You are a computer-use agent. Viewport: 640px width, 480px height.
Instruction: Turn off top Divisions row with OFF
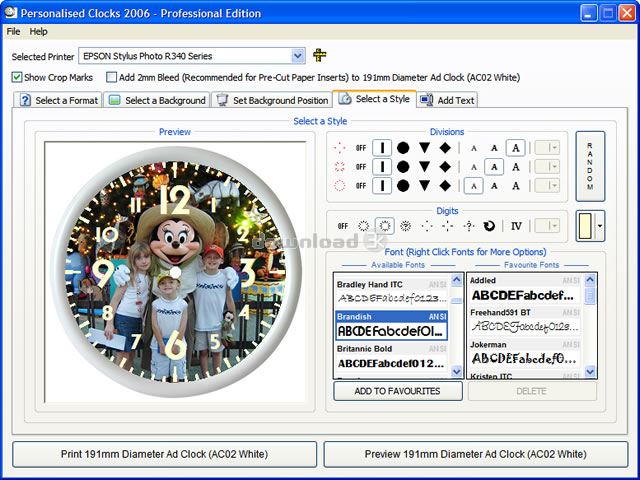361,148
